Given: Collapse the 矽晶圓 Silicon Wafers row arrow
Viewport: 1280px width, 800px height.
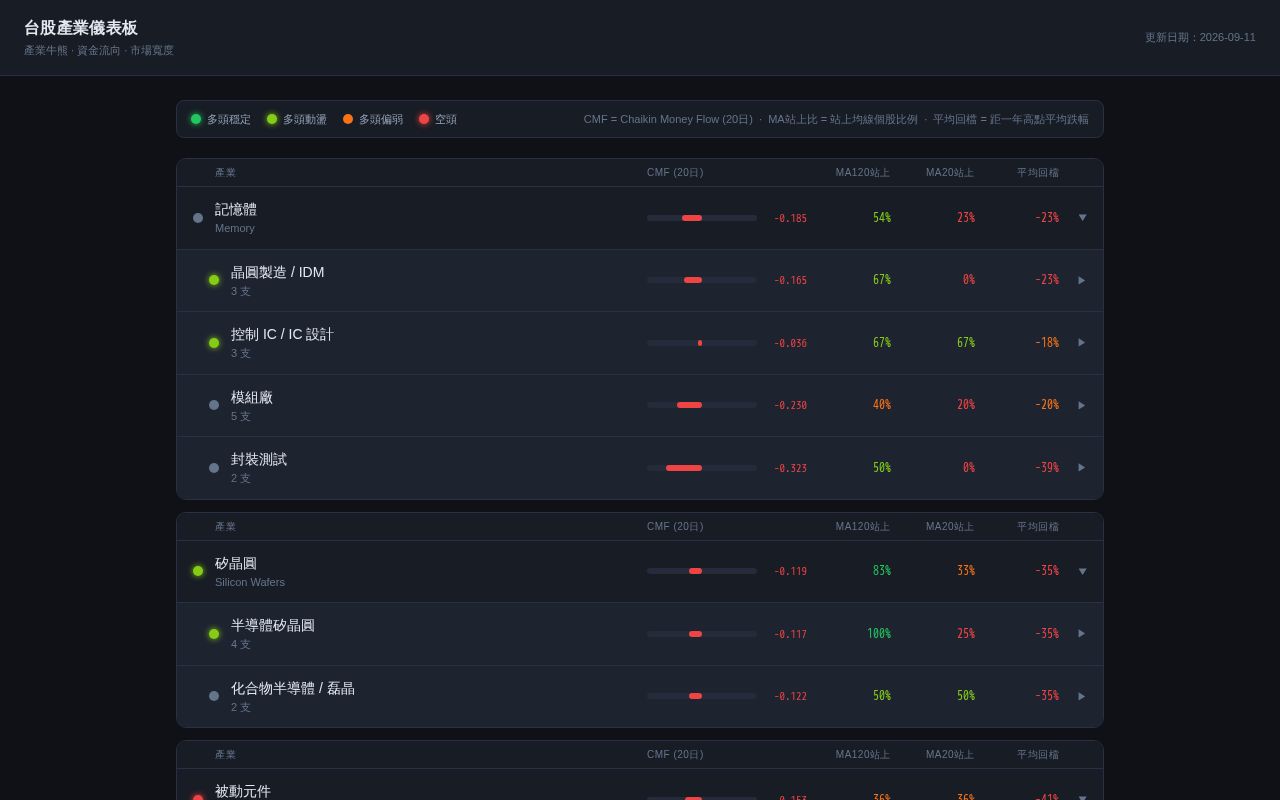Looking at the screenshot, I should point(1082,572).
